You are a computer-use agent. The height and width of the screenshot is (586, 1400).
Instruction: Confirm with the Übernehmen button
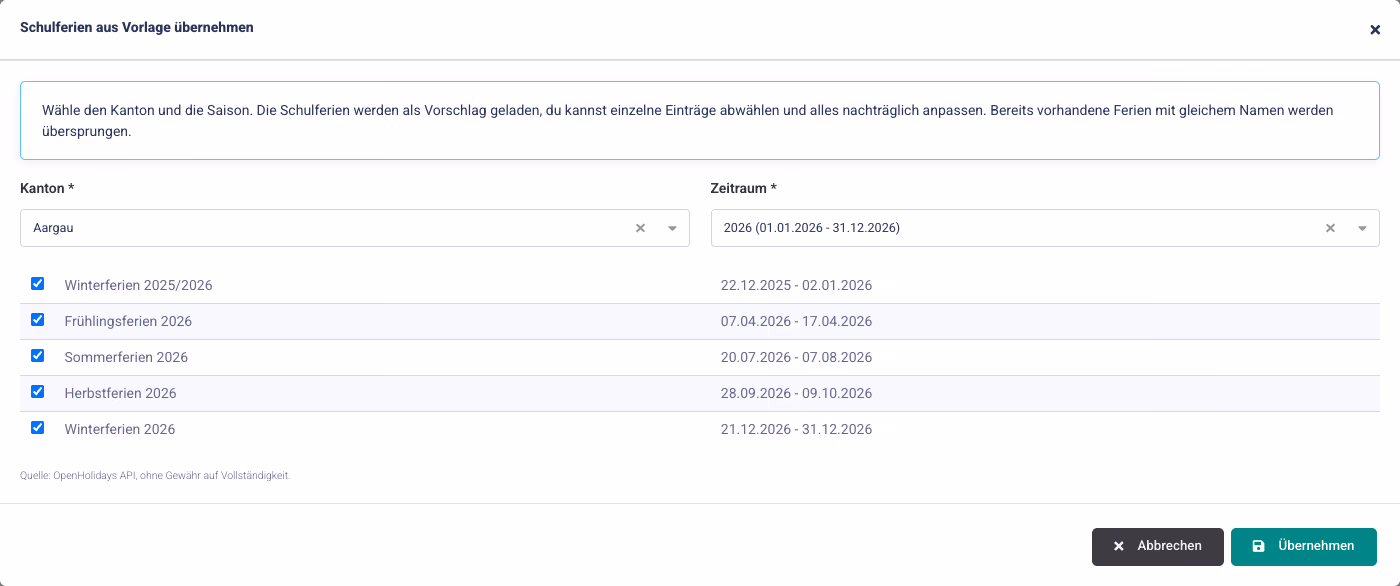(x=1304, y=547)
